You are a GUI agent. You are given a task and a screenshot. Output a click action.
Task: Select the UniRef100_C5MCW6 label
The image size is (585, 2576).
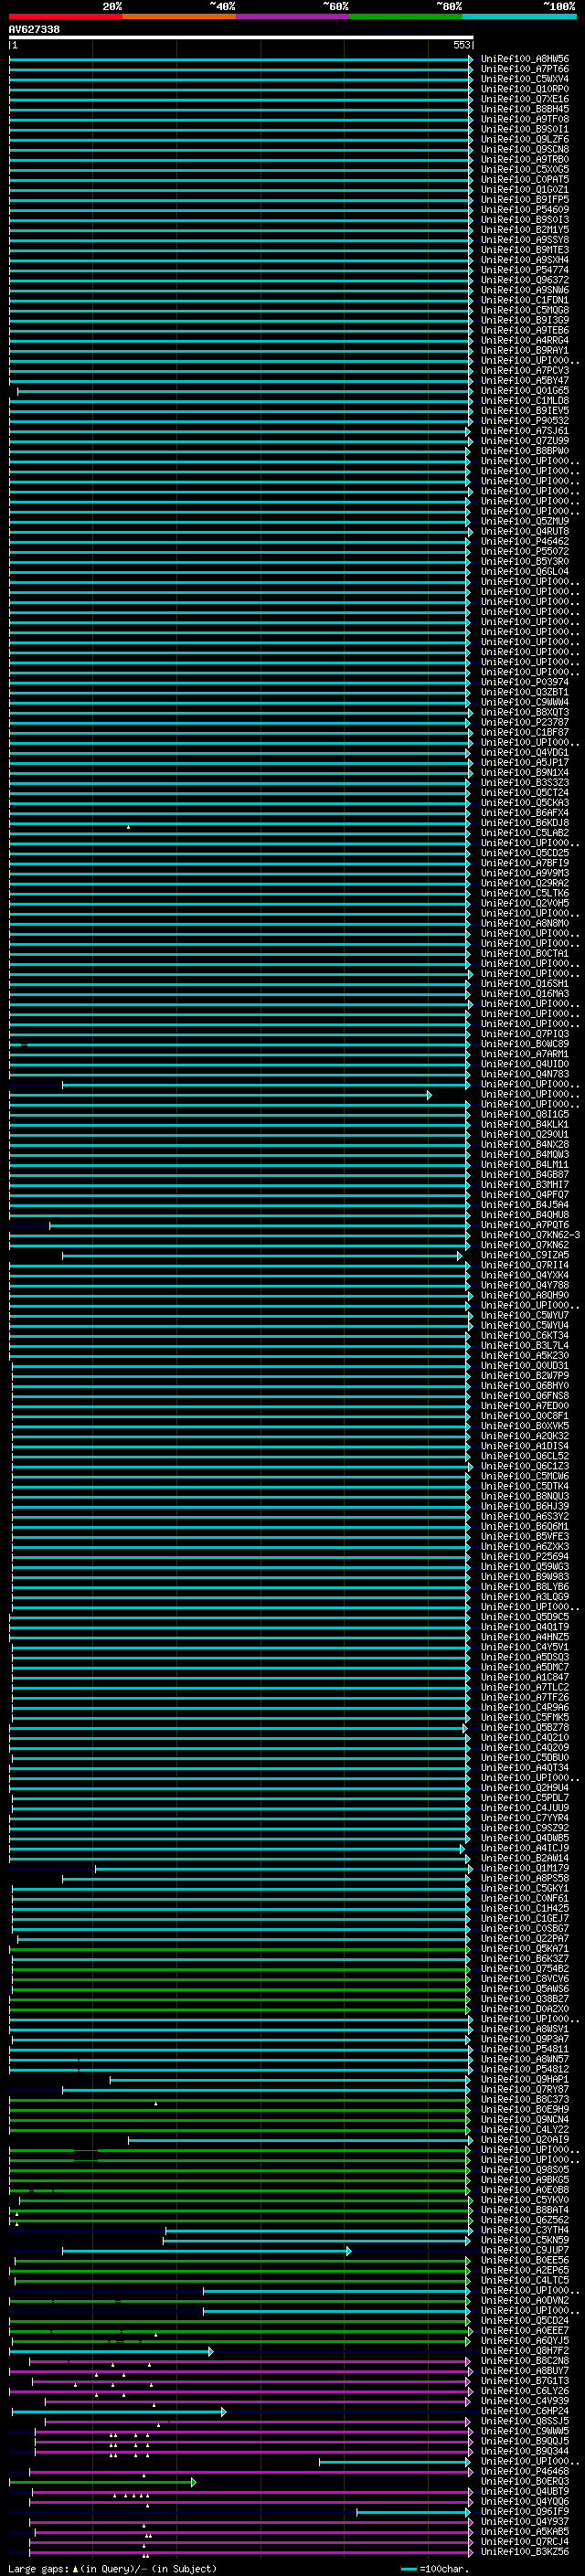[x=525, y=1476]
